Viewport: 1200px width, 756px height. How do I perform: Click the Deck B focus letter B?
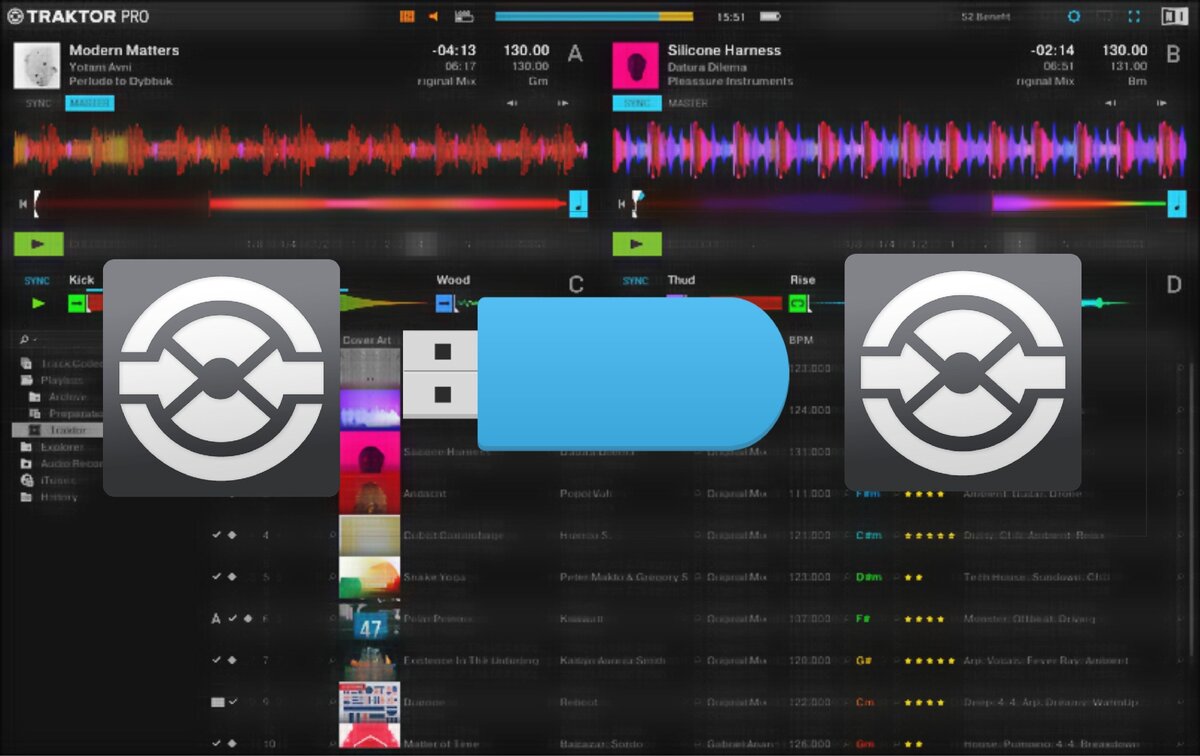tap(1173, 54)
